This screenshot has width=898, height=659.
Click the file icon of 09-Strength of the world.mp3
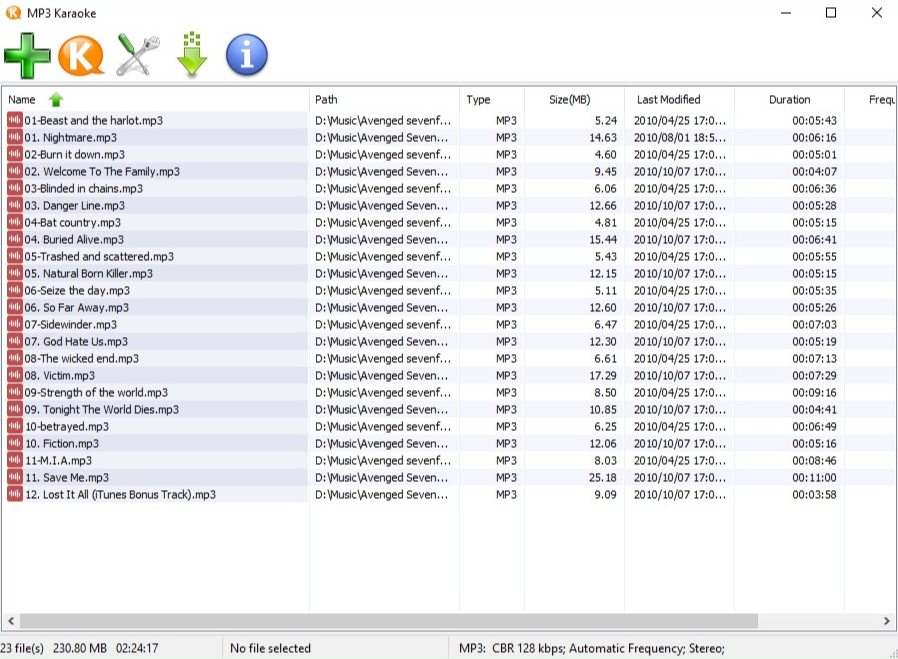point(14,392)
